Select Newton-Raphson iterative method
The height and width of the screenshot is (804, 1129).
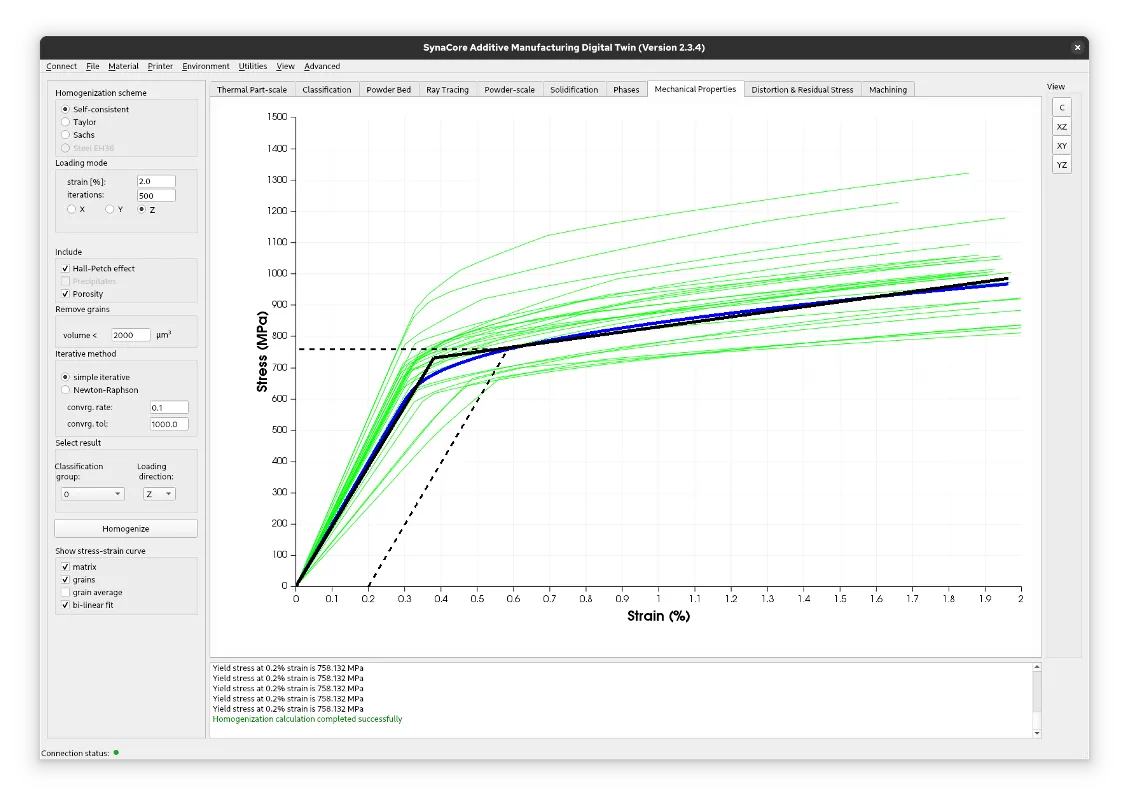click(66, 390)
